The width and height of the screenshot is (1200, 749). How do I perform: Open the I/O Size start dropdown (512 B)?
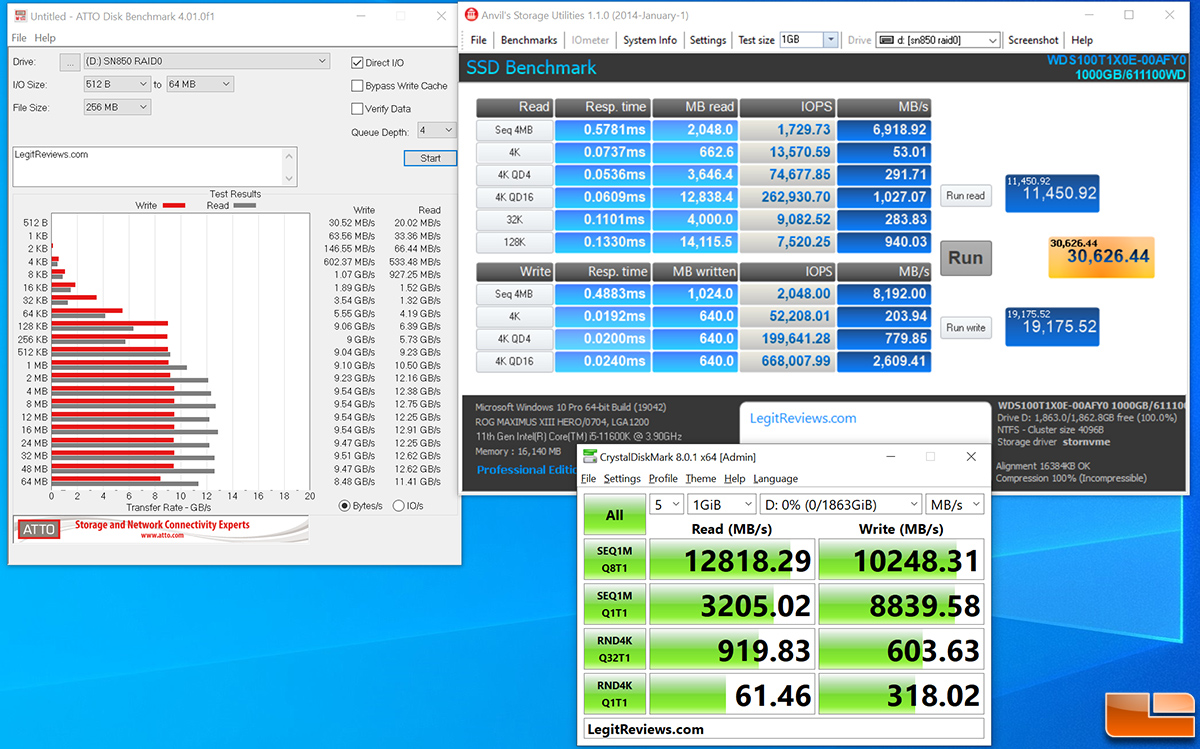[x=116, y=85]
